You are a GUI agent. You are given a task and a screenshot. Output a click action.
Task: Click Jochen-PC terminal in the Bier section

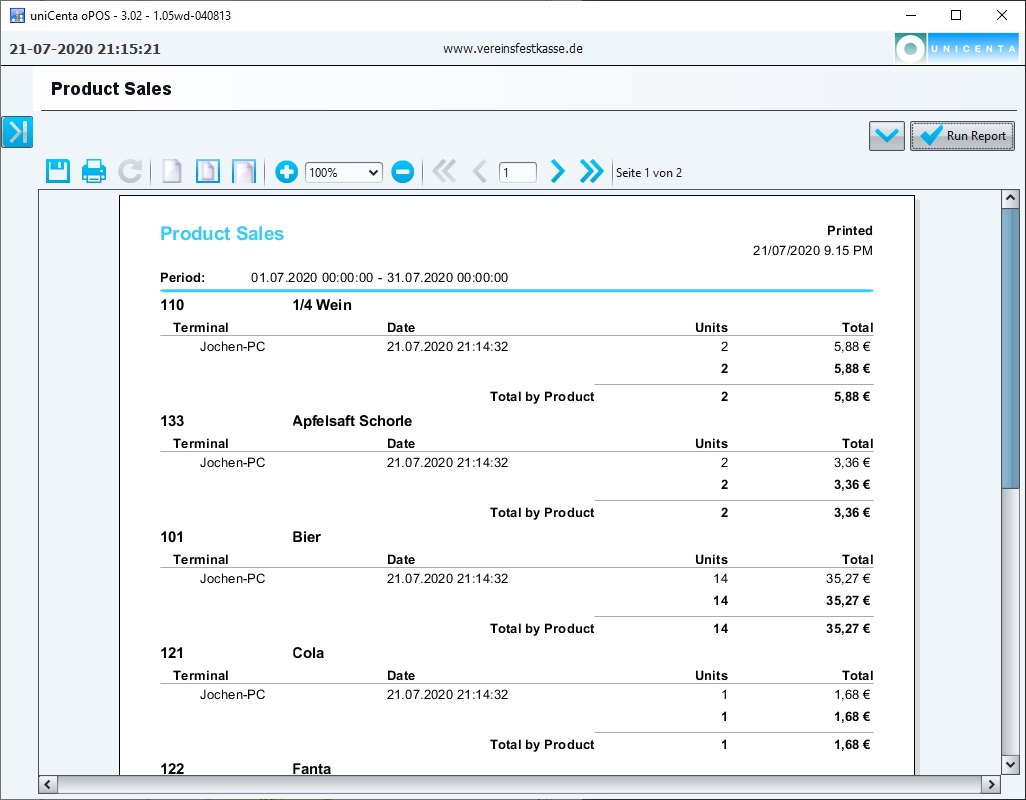coord(232,578)
